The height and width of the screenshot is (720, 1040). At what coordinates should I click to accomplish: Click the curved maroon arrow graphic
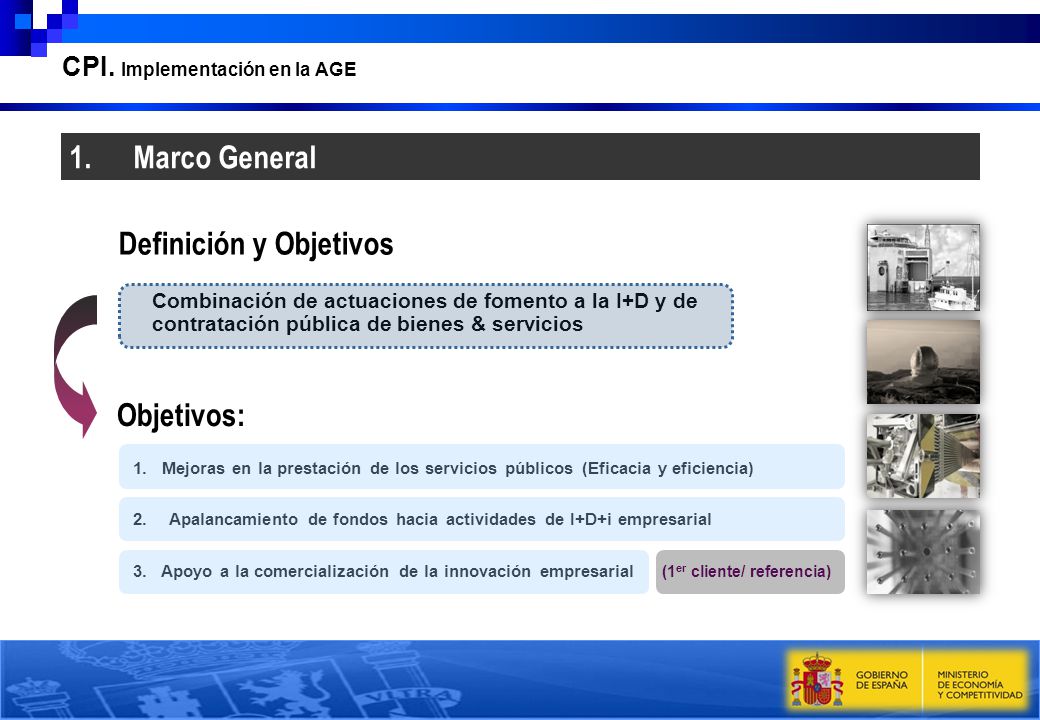coord(75,366)
